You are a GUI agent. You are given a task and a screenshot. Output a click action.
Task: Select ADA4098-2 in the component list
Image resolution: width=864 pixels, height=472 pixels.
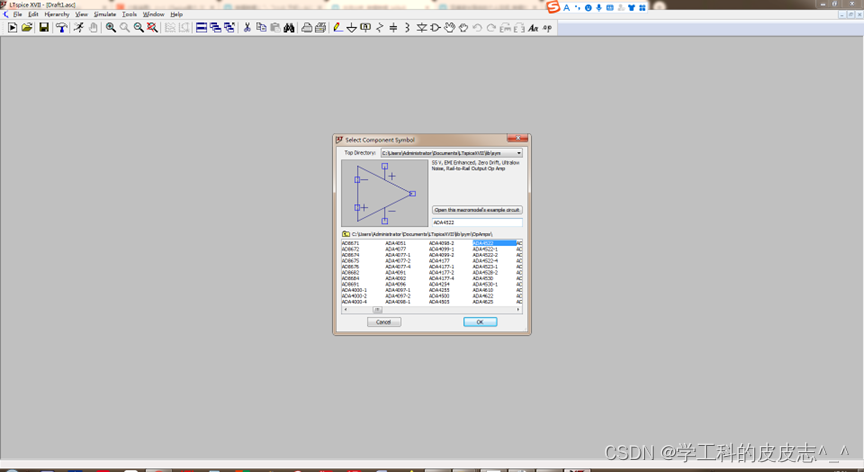coord(441,243)
